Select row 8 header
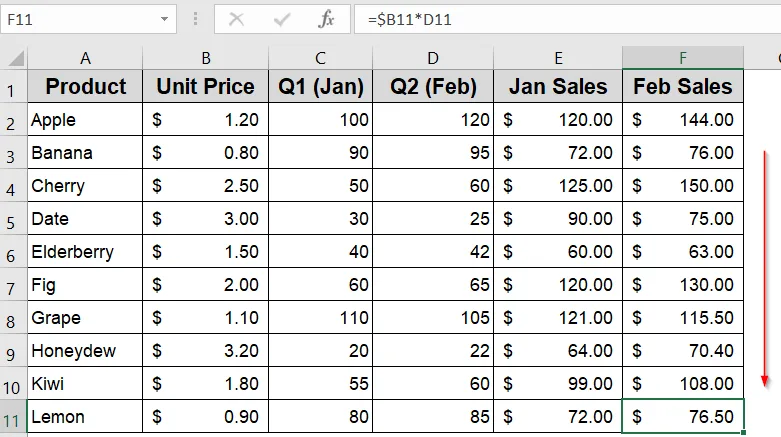This screenshot has height=437, width=781. point(13,317)
